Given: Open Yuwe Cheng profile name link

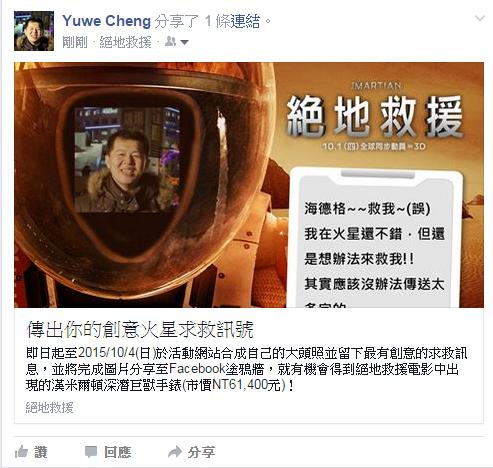Looking at the screenshot, I should pos(106,21).
